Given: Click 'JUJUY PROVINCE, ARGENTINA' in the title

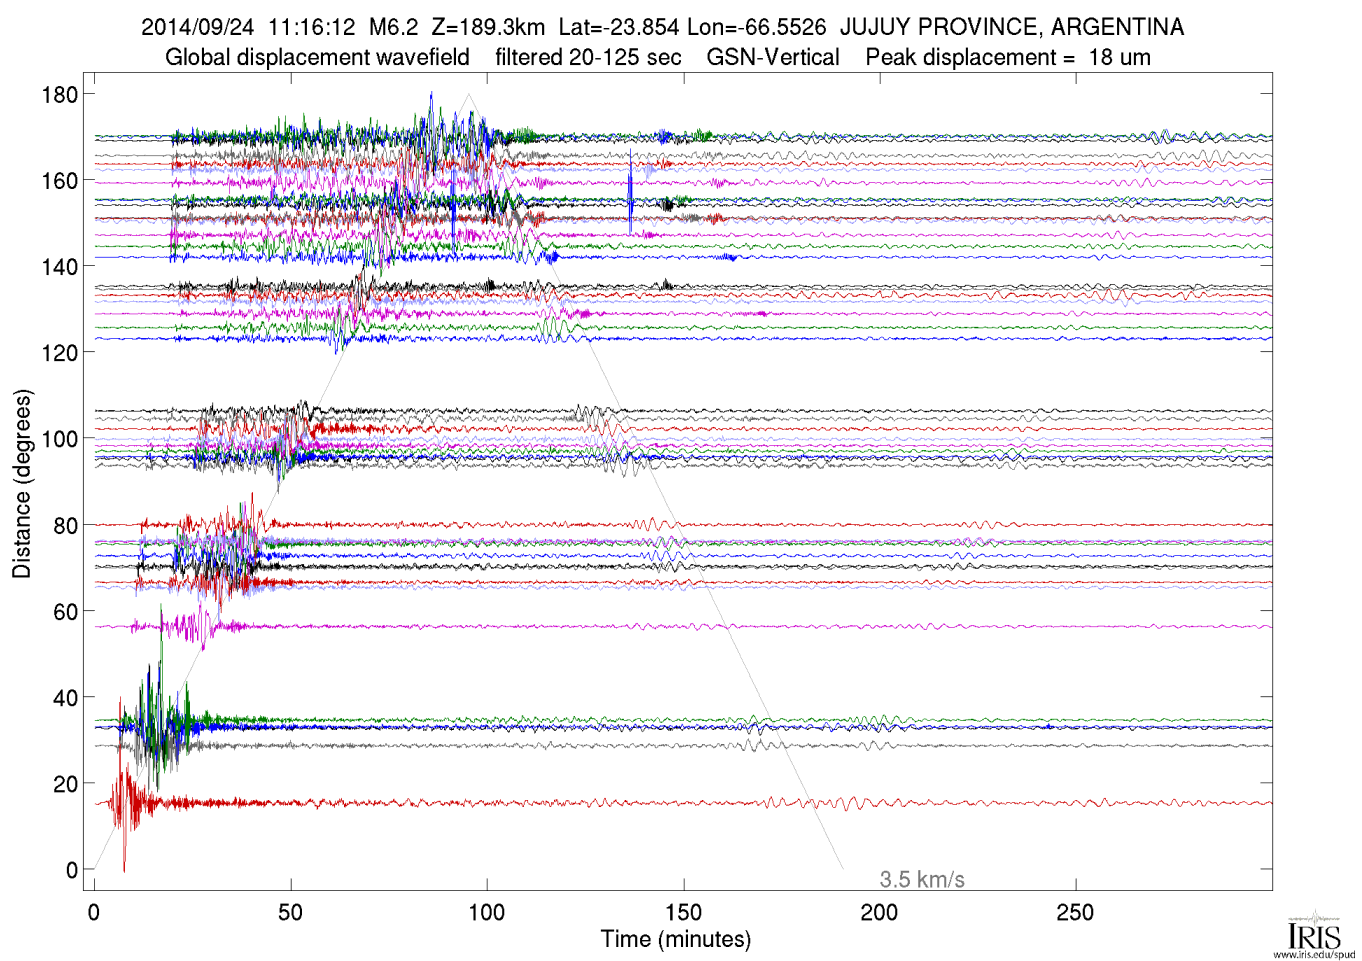Looking at the screenshot, I should [1011, 27].
